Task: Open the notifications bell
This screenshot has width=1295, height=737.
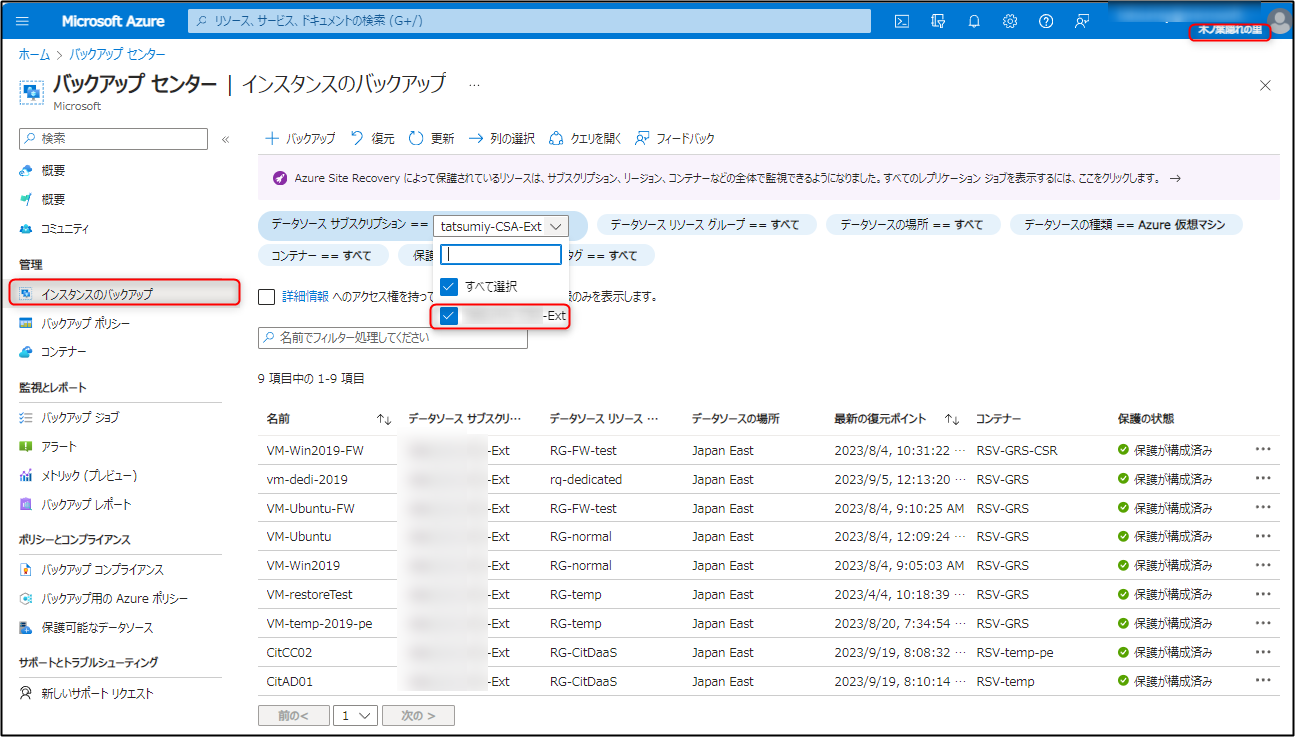Action: coord(974,21)
